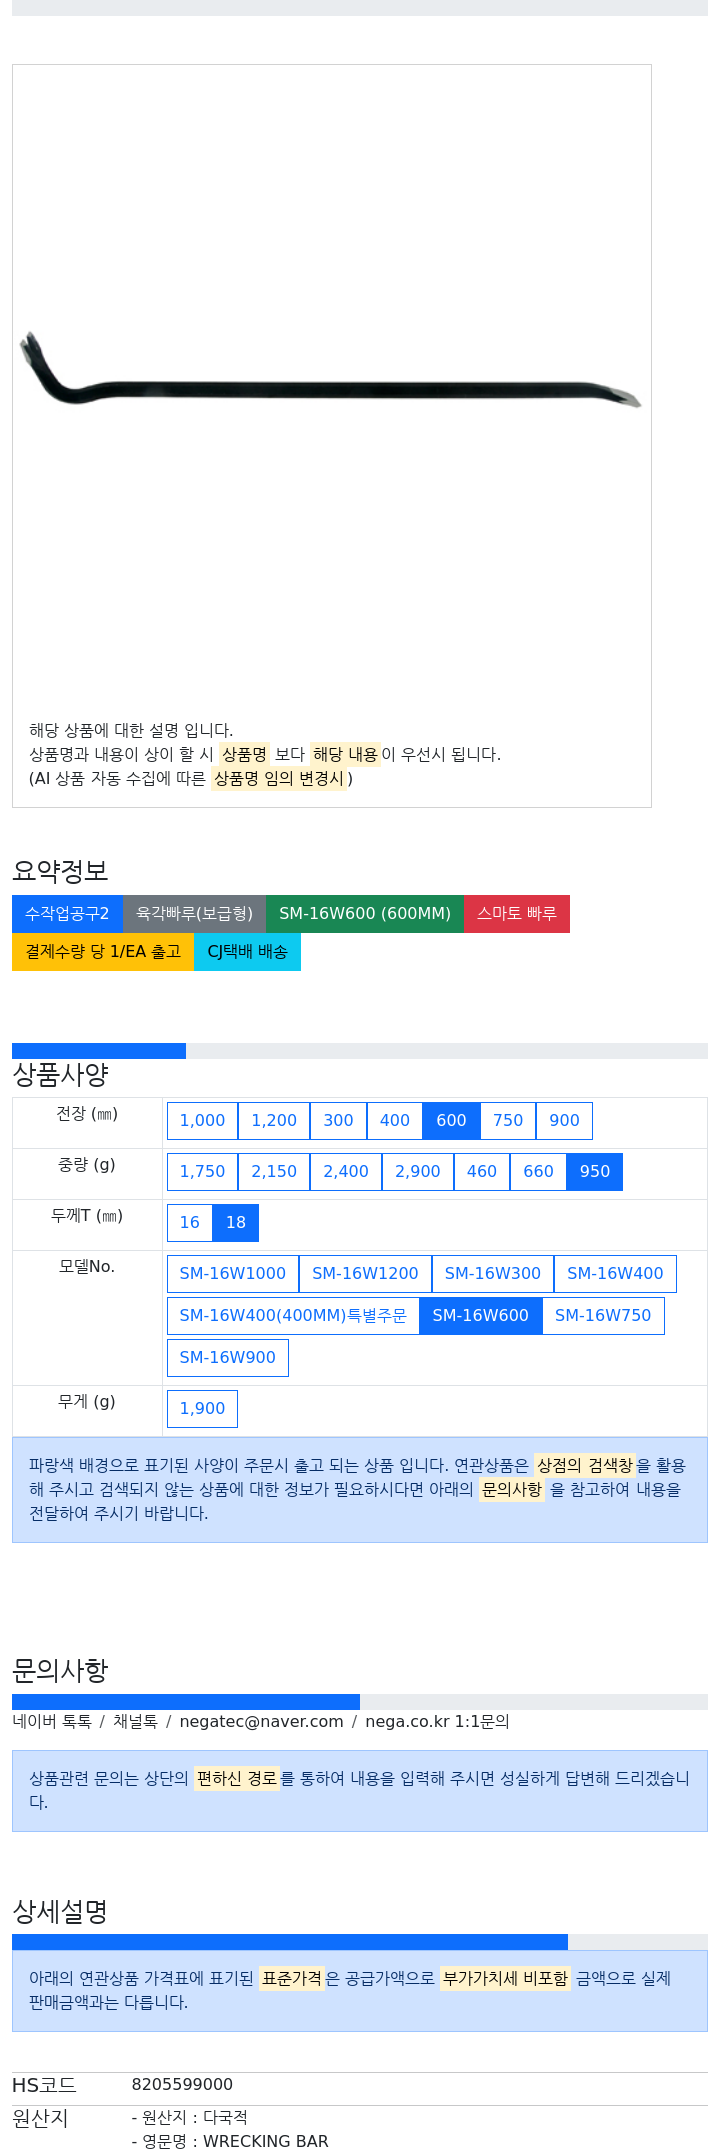Select the 1,000 mm length option
720x2154 pixels.
click(x=202, y=1121)
